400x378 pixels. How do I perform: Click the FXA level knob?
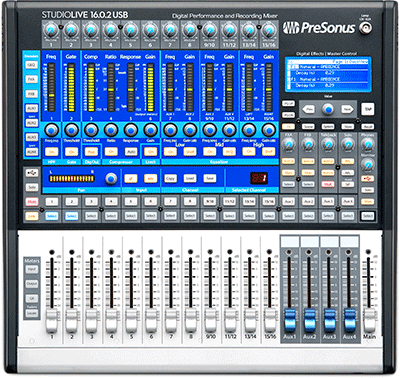point(288,144)
